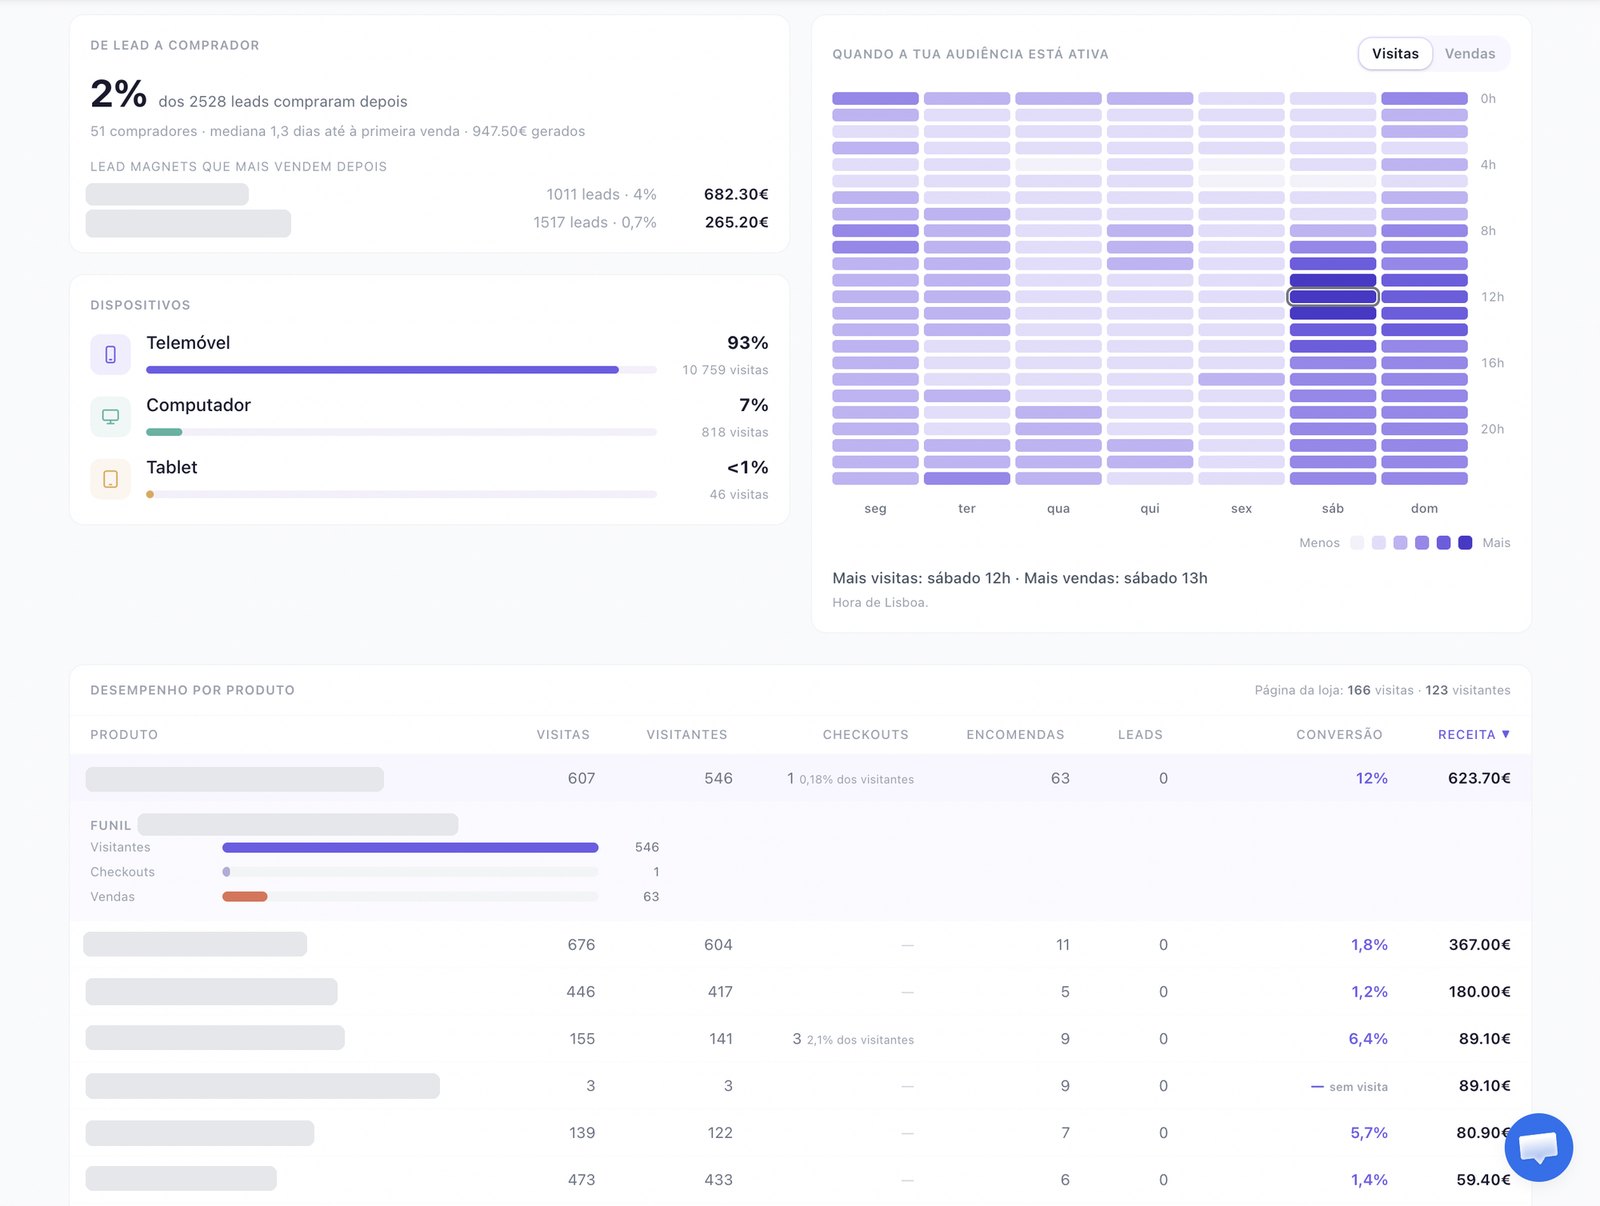
Task: Click the Telemóvel 93% progress bar
Action: [401, 370]
